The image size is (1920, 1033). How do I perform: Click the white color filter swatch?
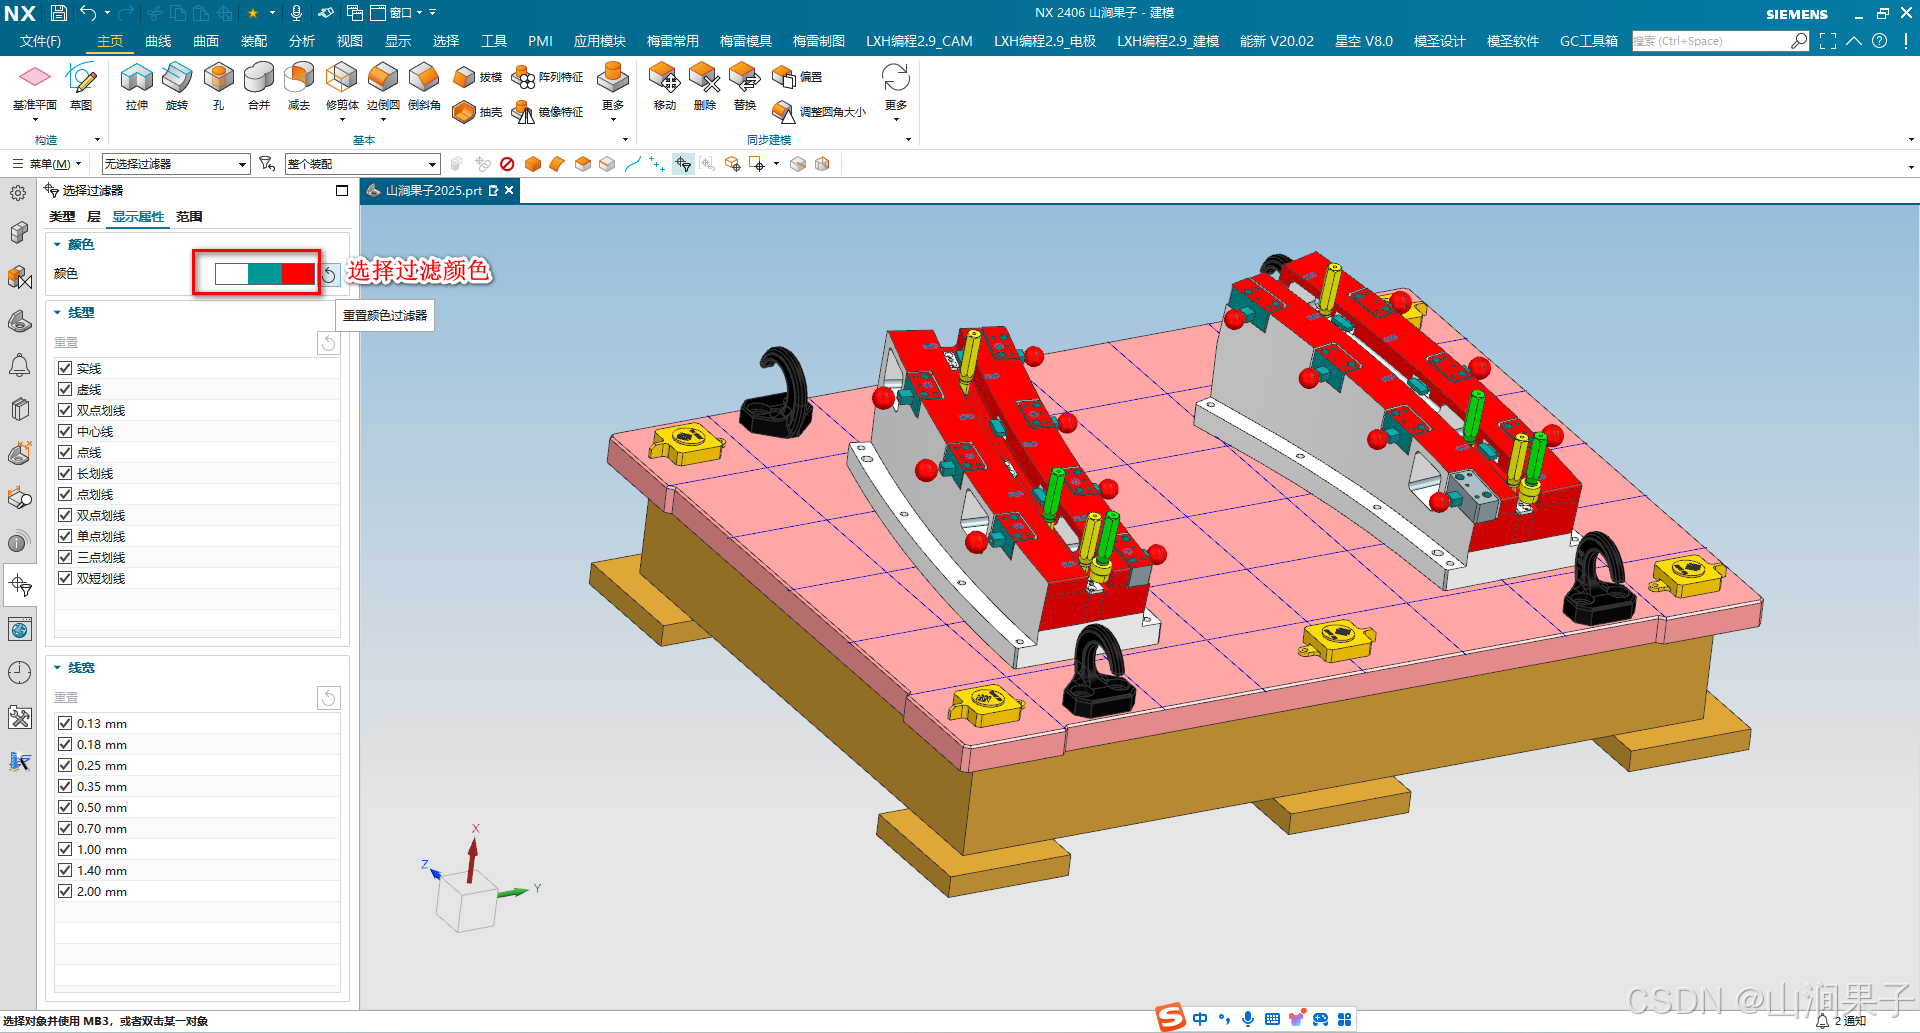pyautogui.click(x=231, y=274)
